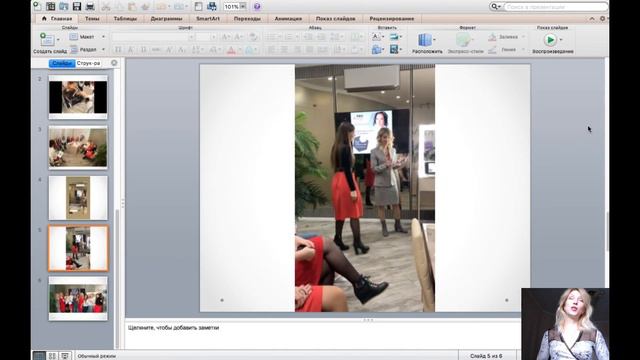The height and width of the screenshot is (360, 640).
Task: Print using the printer icon
Action: [90, 6]
